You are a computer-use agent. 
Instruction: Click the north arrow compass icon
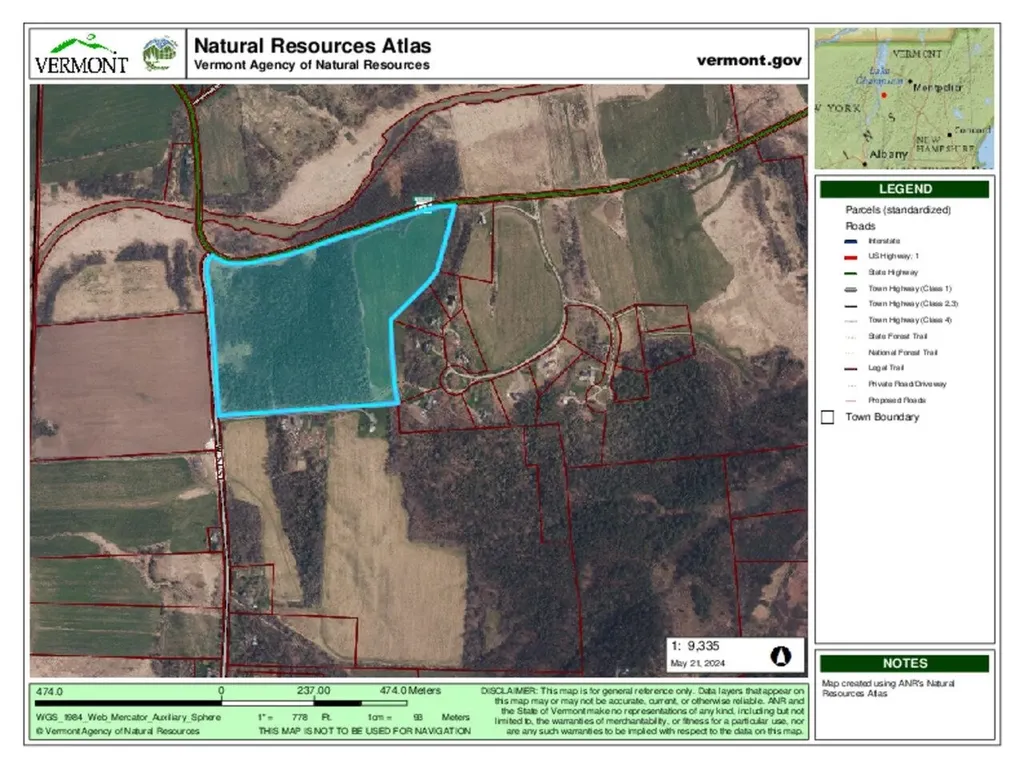click(x=782, y=656)
